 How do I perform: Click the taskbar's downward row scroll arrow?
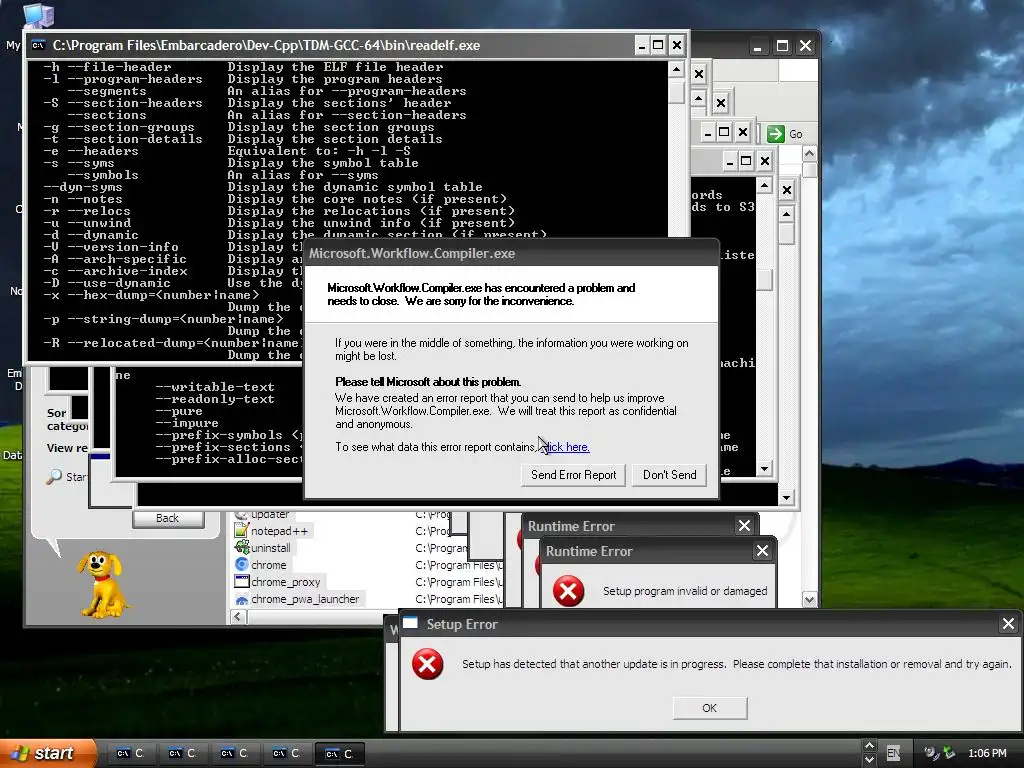coord(869,760)
